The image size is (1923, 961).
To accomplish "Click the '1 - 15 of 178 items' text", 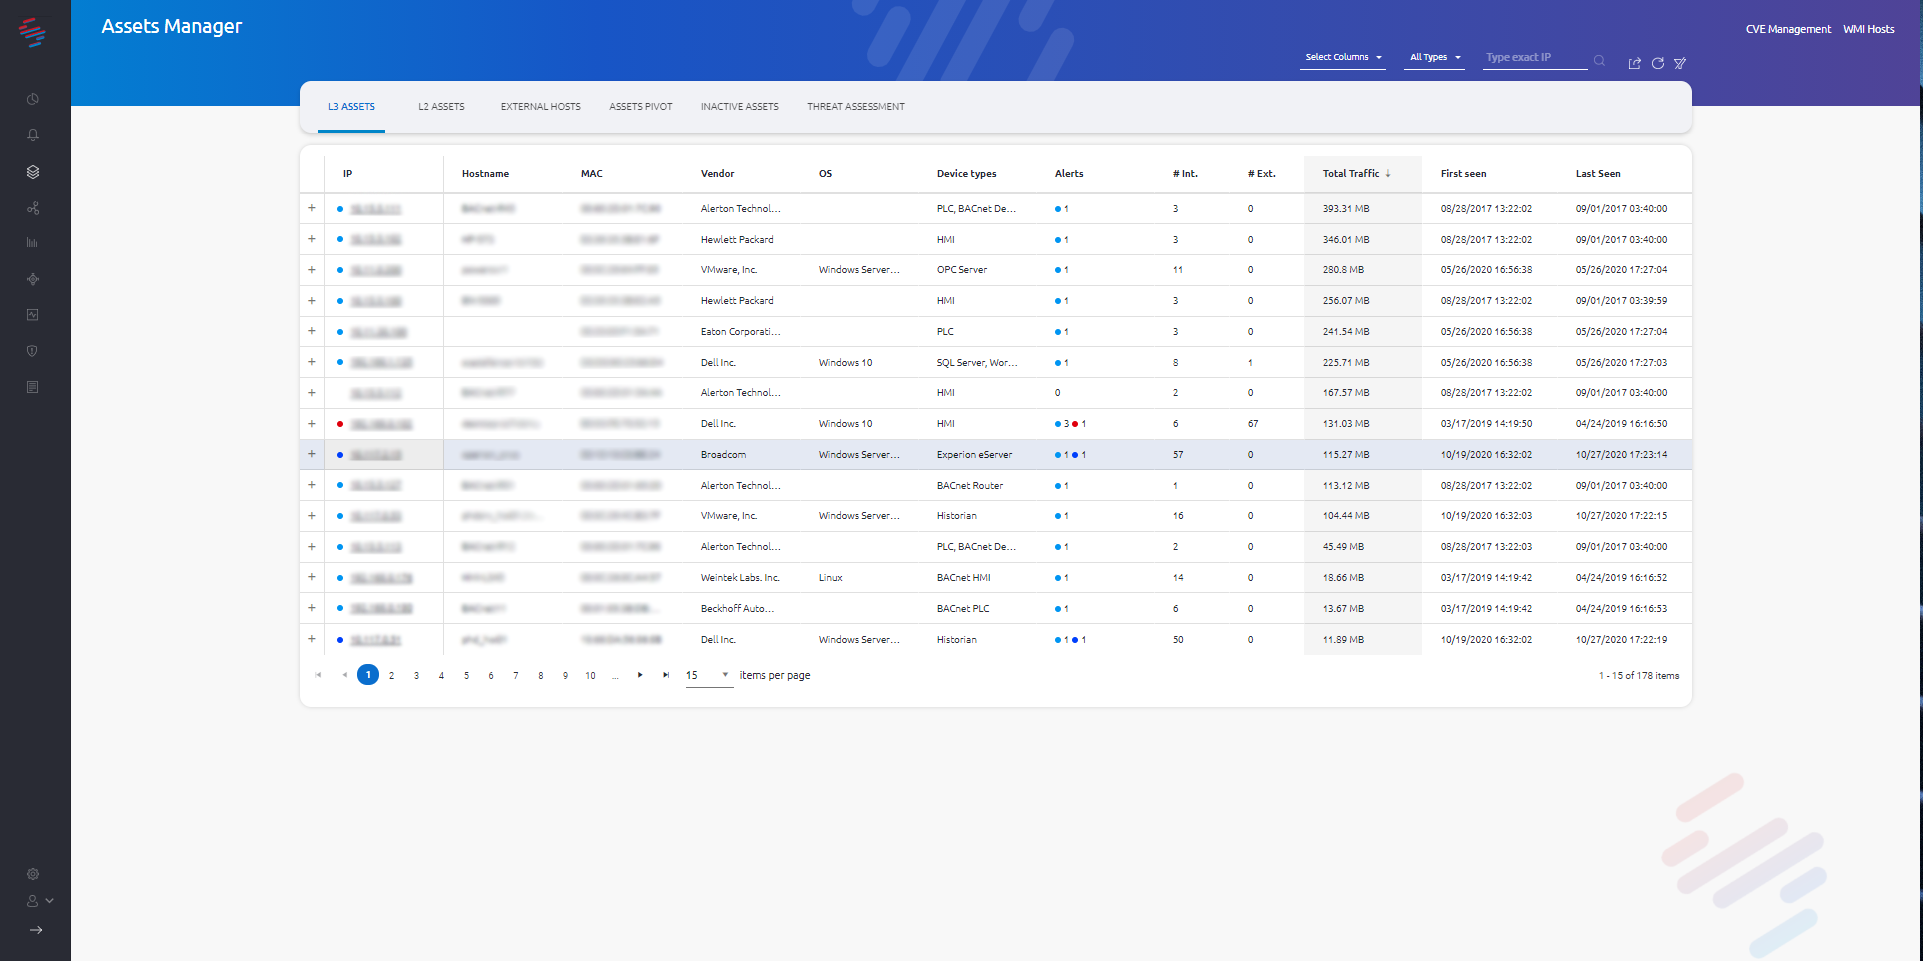I will (x=1639, y=676).
